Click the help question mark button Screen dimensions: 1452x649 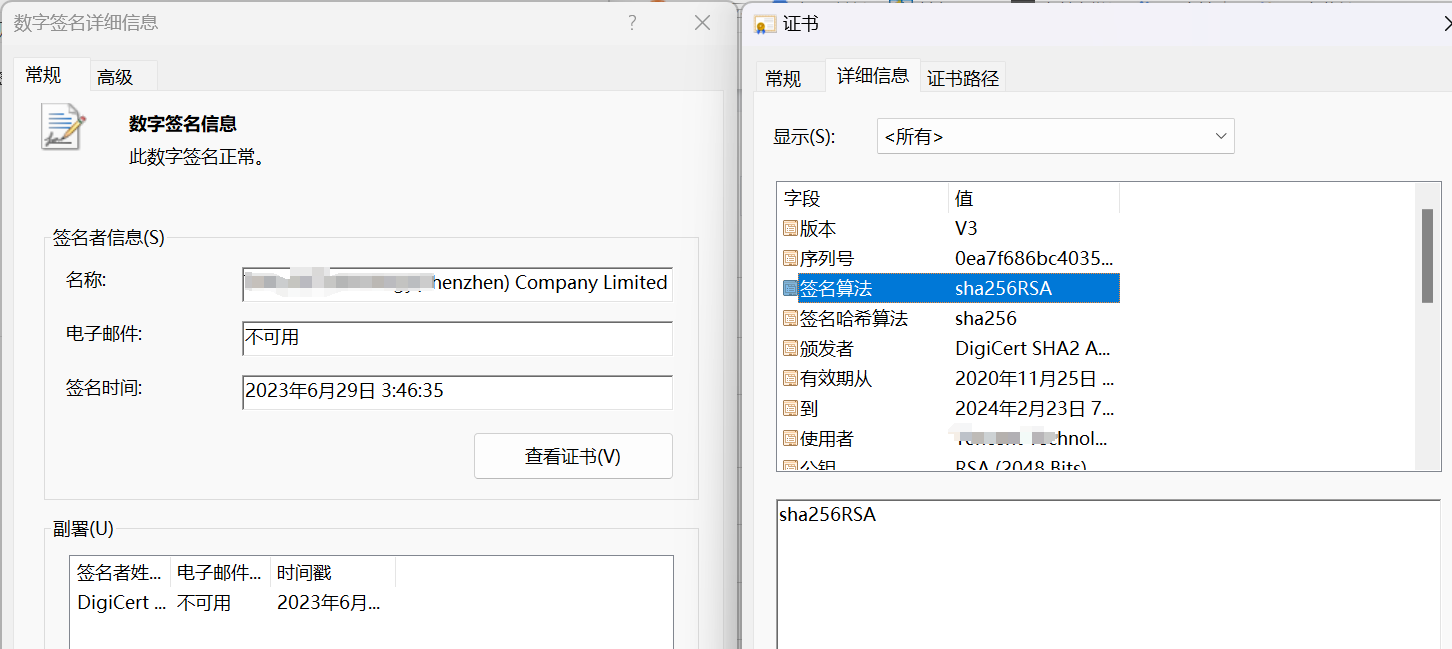point(632,22)
